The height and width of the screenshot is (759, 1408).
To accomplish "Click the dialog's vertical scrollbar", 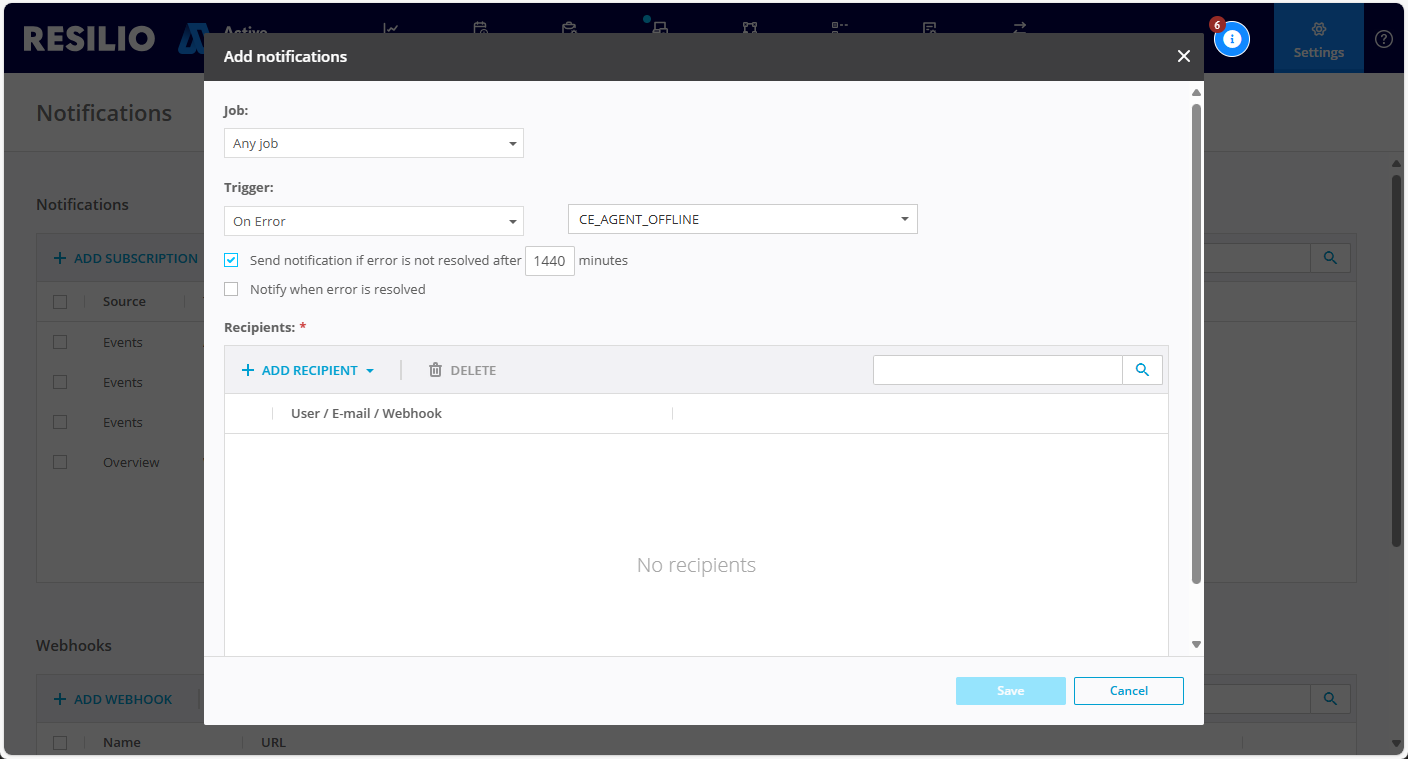I will pos(1196,340).
